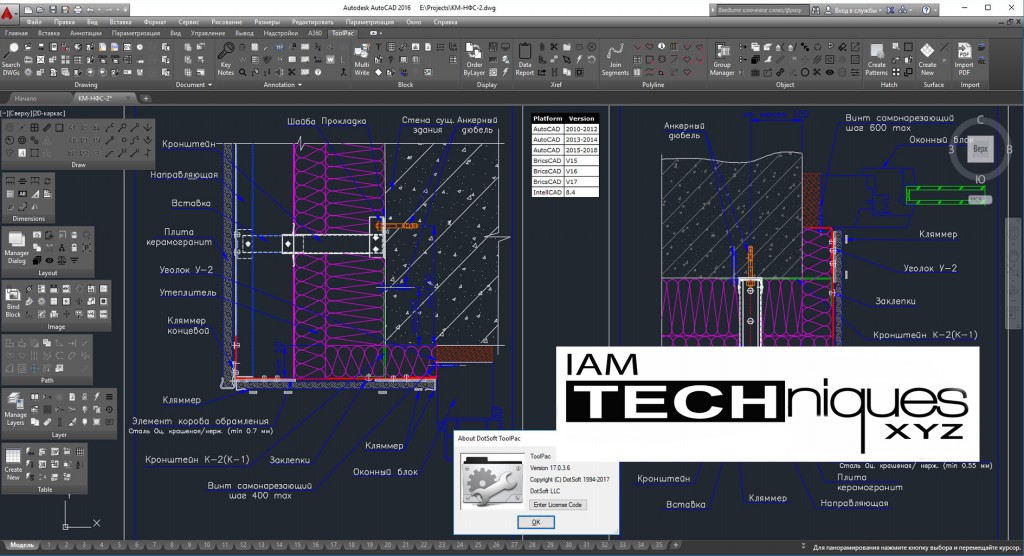Screen dimensions: 1024x556
Task: Click the Enter License Code button
Action: [557, 504]
